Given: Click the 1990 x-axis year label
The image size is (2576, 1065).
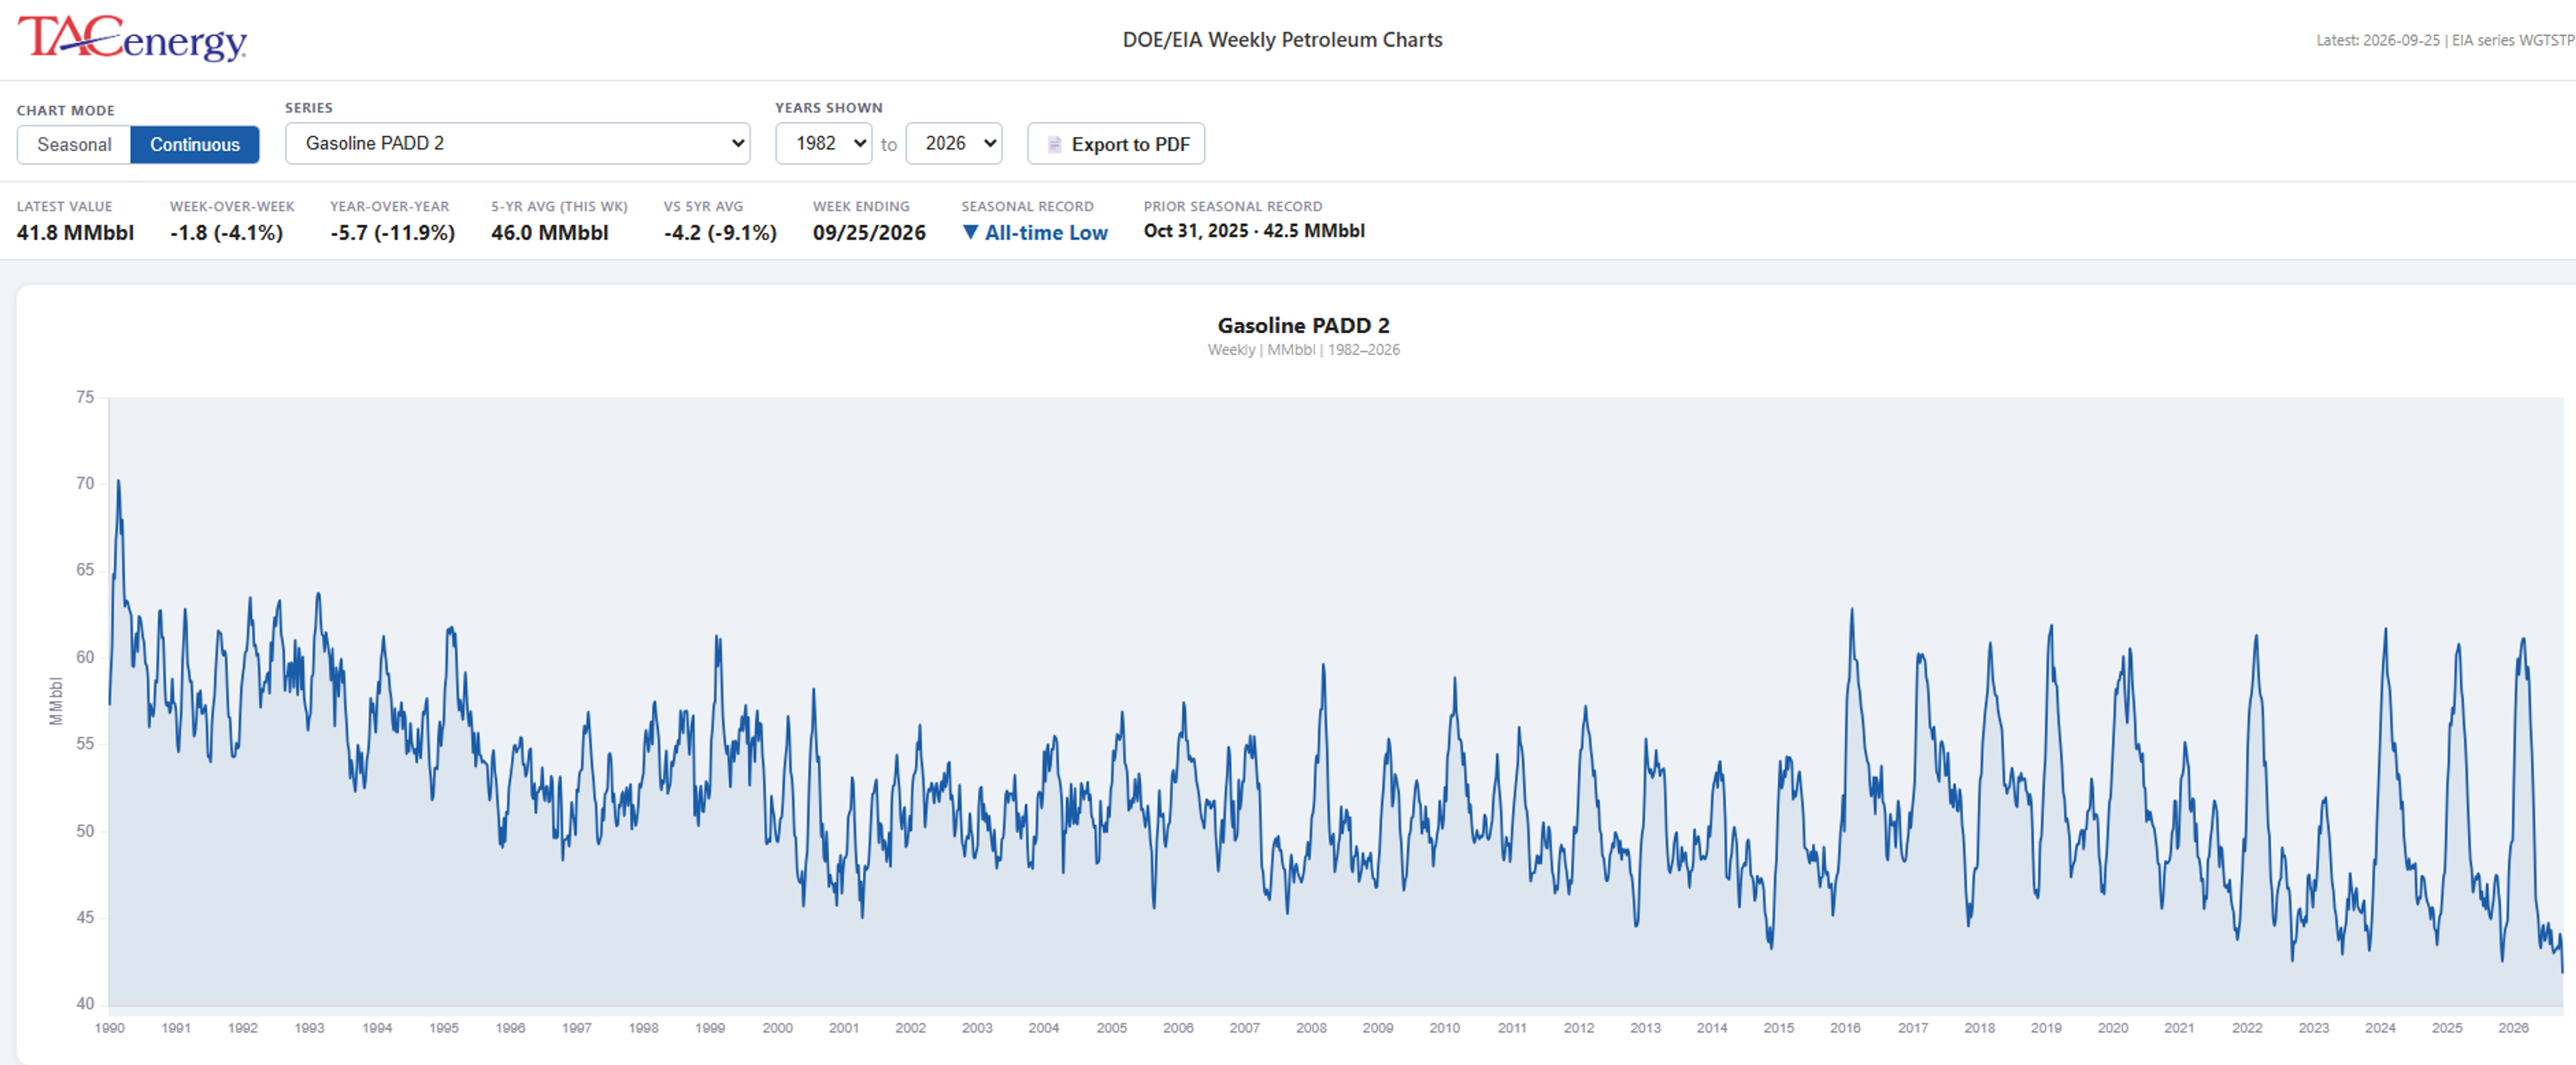Looking at the screenshot, I should pyautogui.click(x=110, y=1028).
